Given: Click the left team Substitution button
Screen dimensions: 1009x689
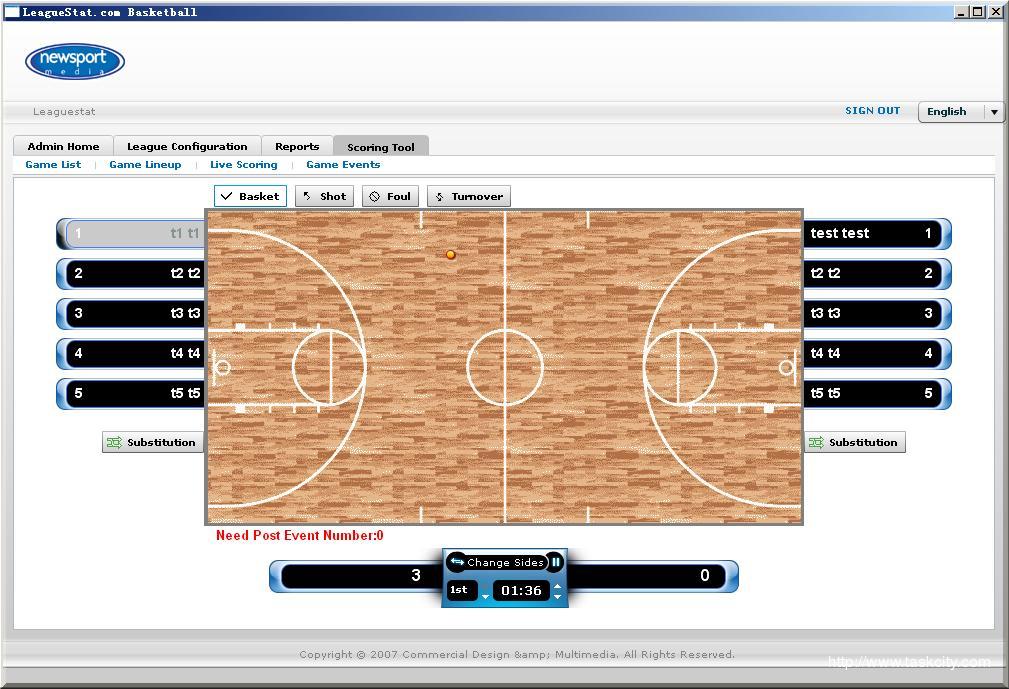Looking at the screenshot, I should (152, 442).
